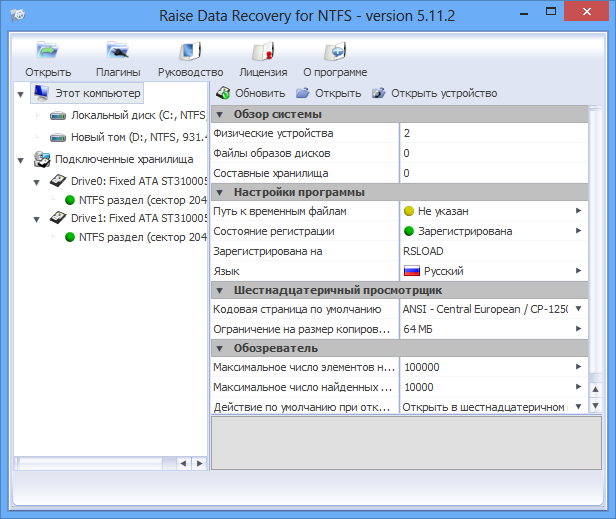Open the Лицензия license icon
The width and height of the screenshot is (616, 519).
pyautogui.click(x=263, y=51)
